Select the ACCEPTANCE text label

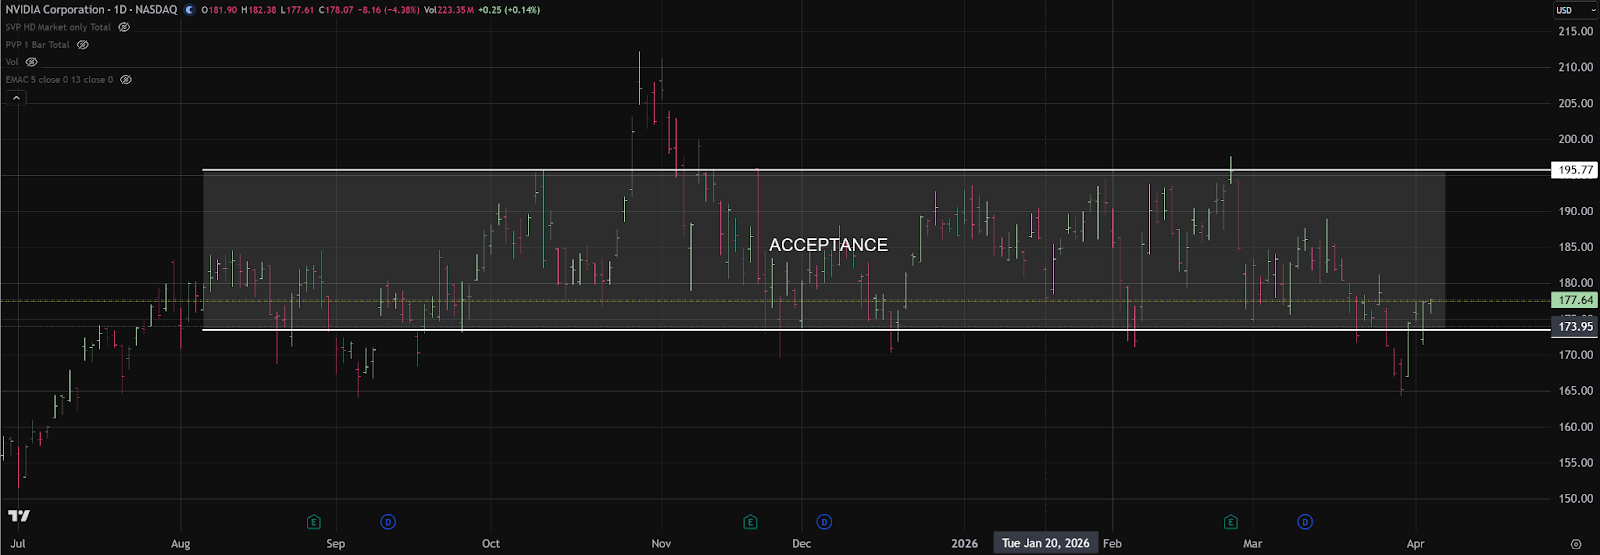[828, 245]
